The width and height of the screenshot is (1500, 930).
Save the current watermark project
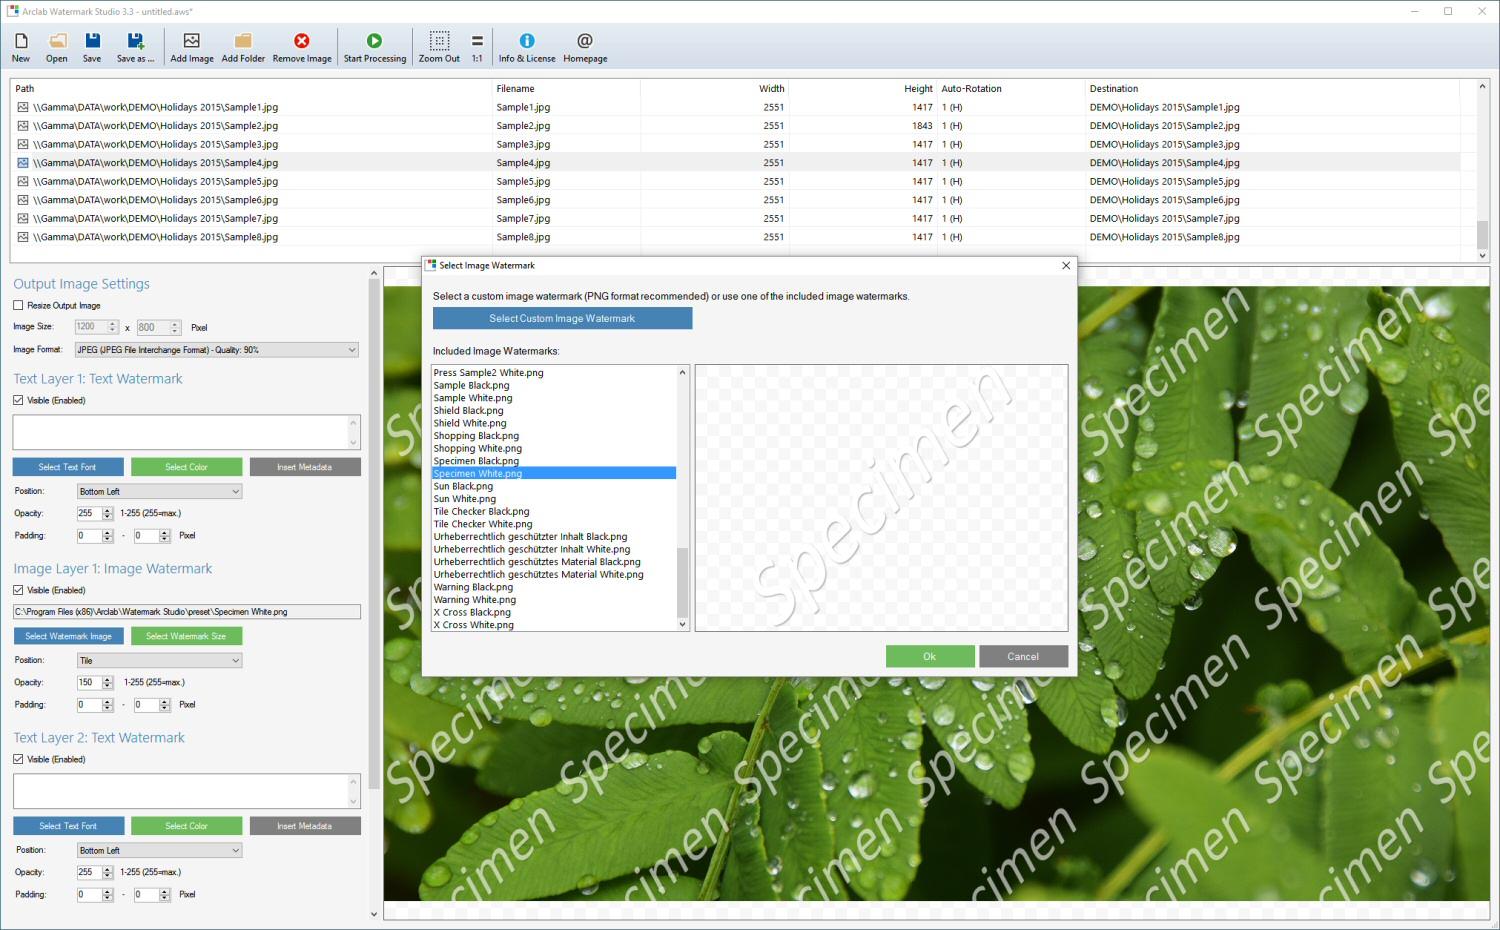pos(92,47)
